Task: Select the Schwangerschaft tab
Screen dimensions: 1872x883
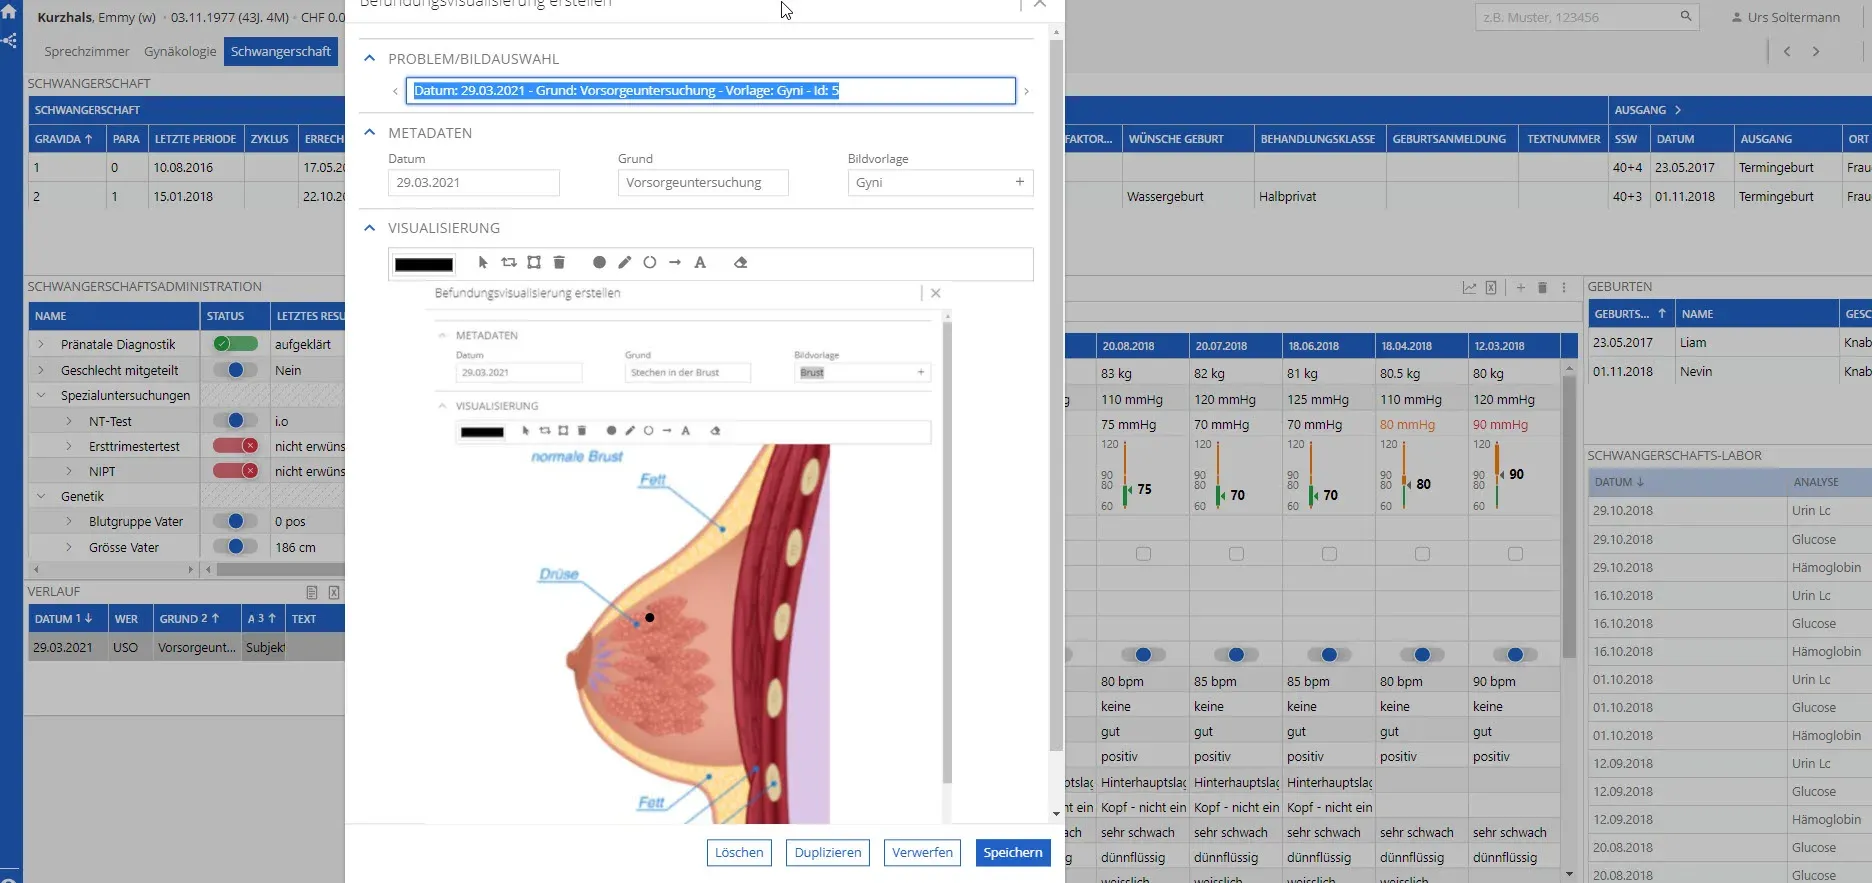Action: click(x=281, y=51)
